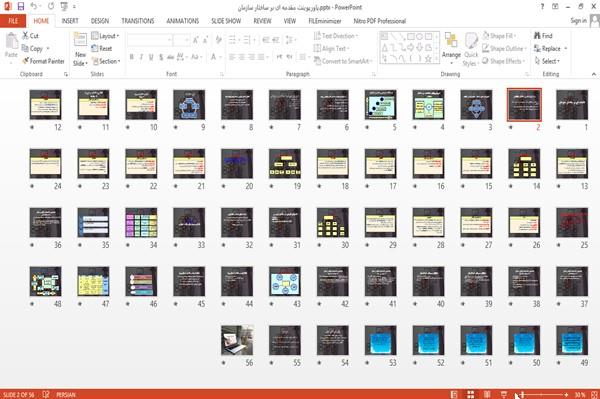Click the Shape Outline button
This screenshot has width=600, height=399.
click(504, 49)
